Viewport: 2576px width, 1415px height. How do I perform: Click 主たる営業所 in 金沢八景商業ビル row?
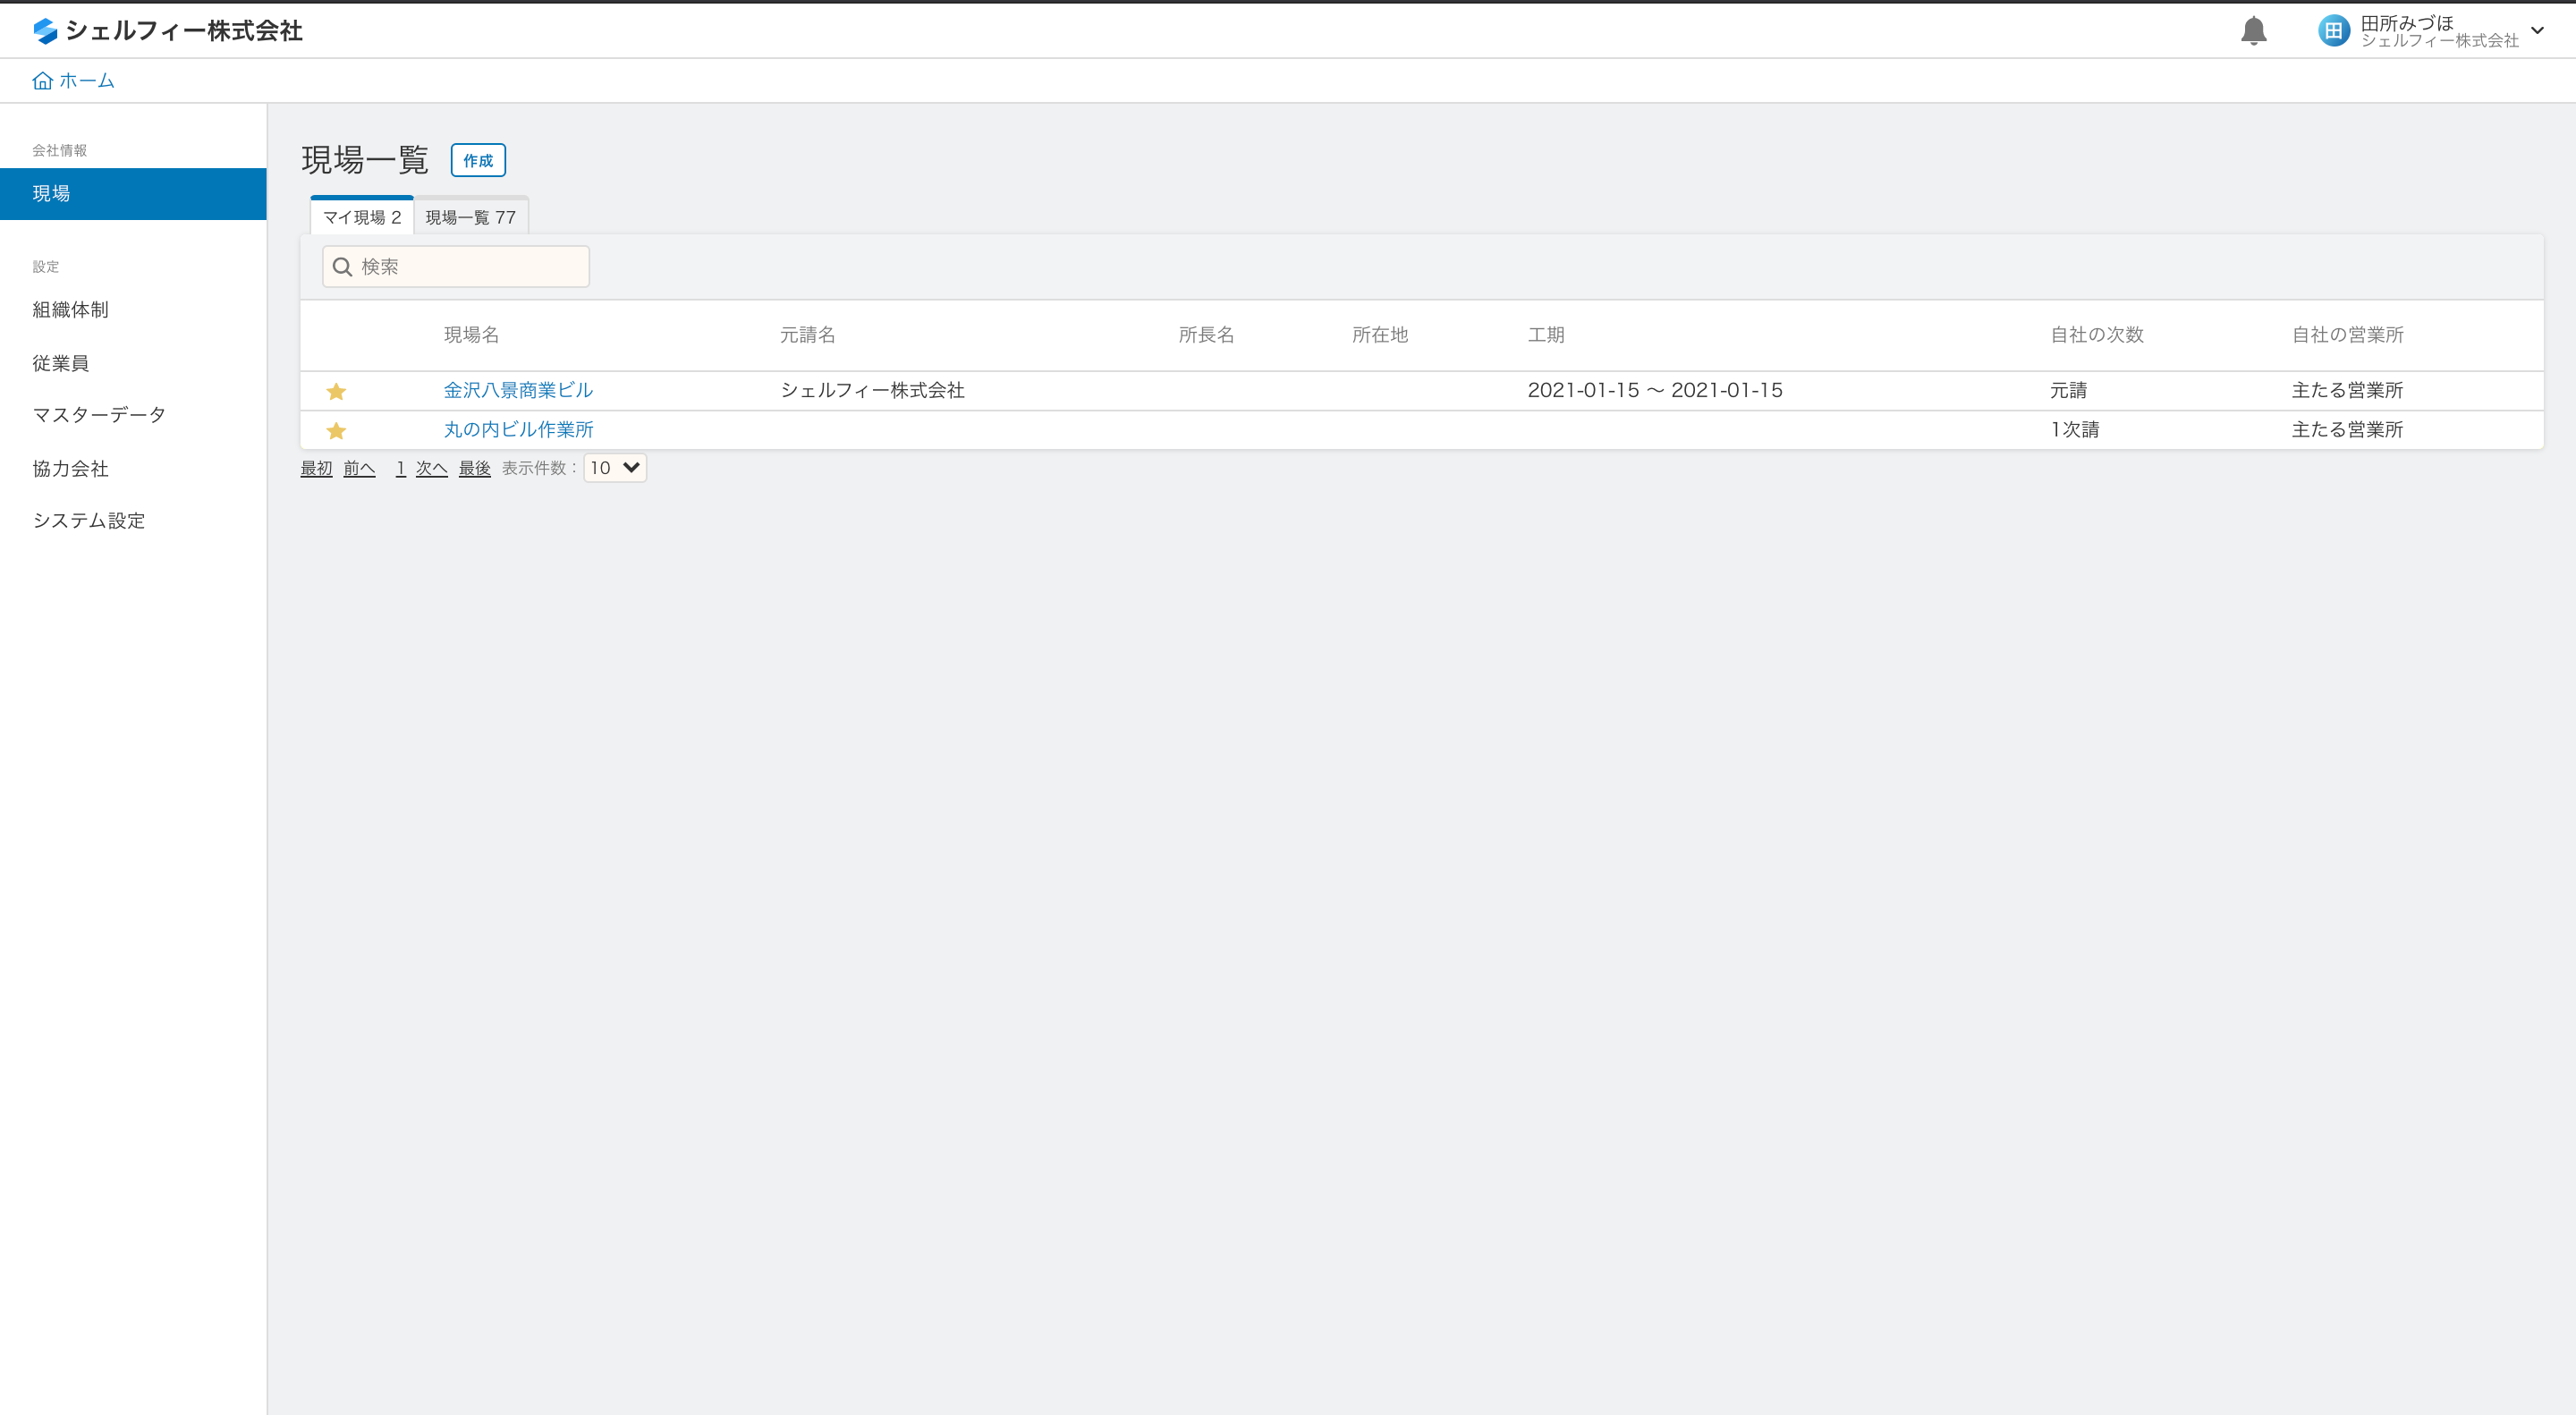pyautogui.click(x=2347, y=390)
